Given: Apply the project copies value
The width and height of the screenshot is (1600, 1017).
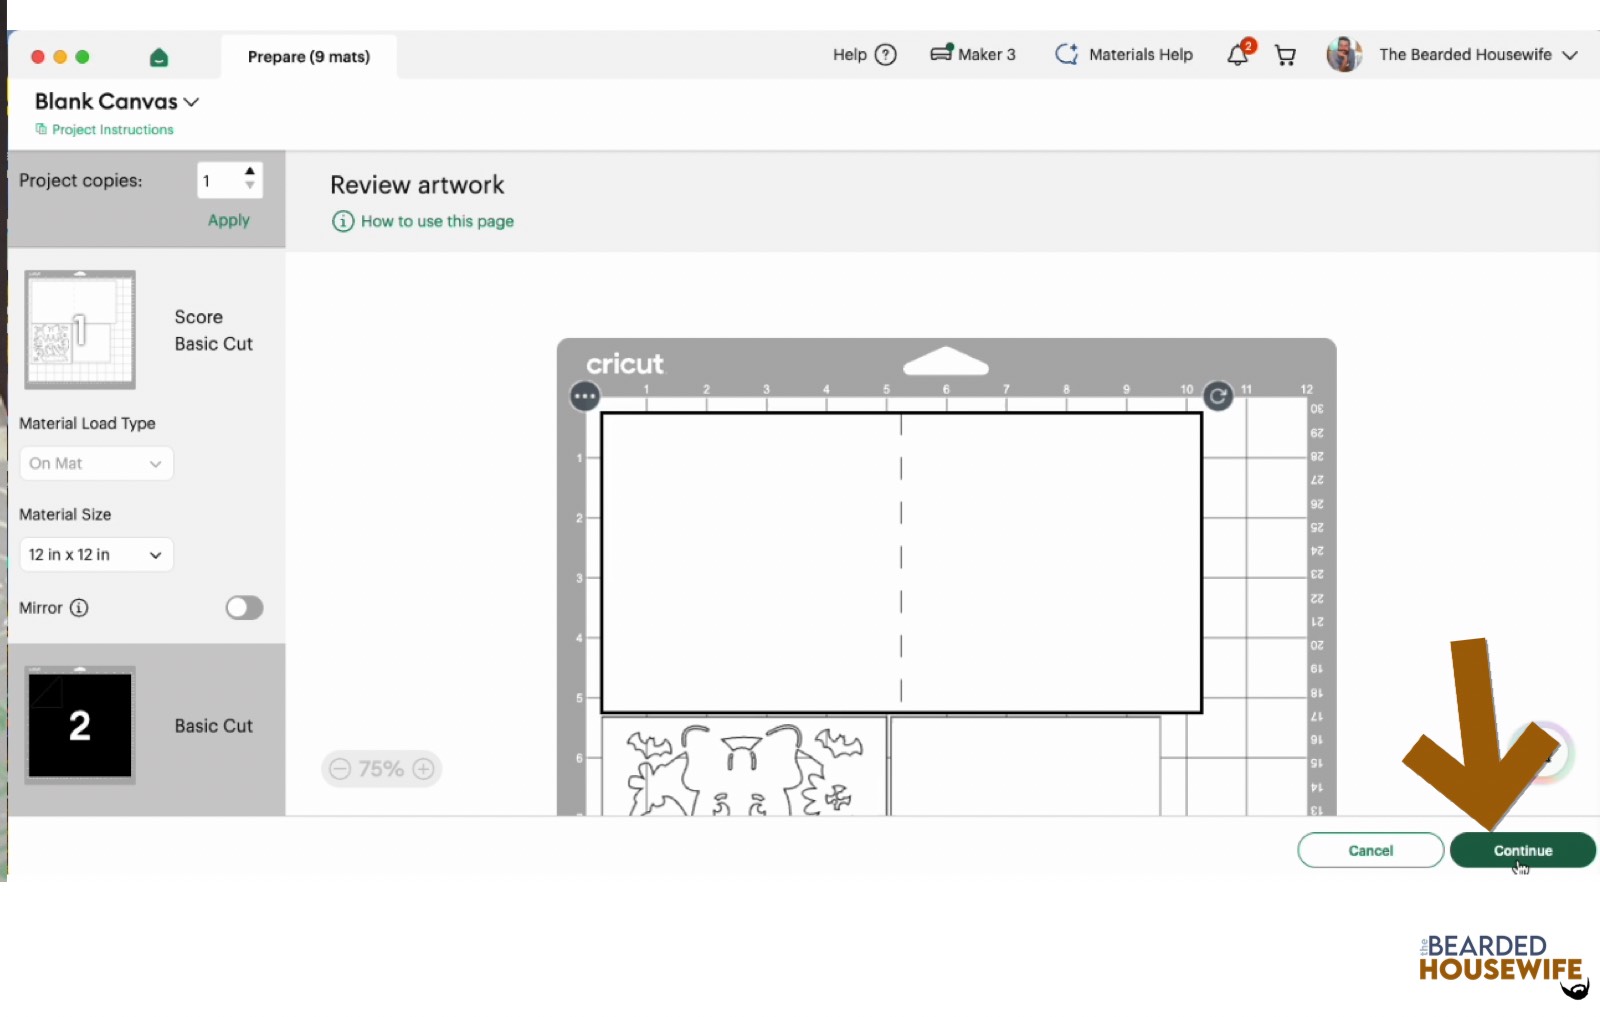Looking at the screenshot, I should click(229, 220).
